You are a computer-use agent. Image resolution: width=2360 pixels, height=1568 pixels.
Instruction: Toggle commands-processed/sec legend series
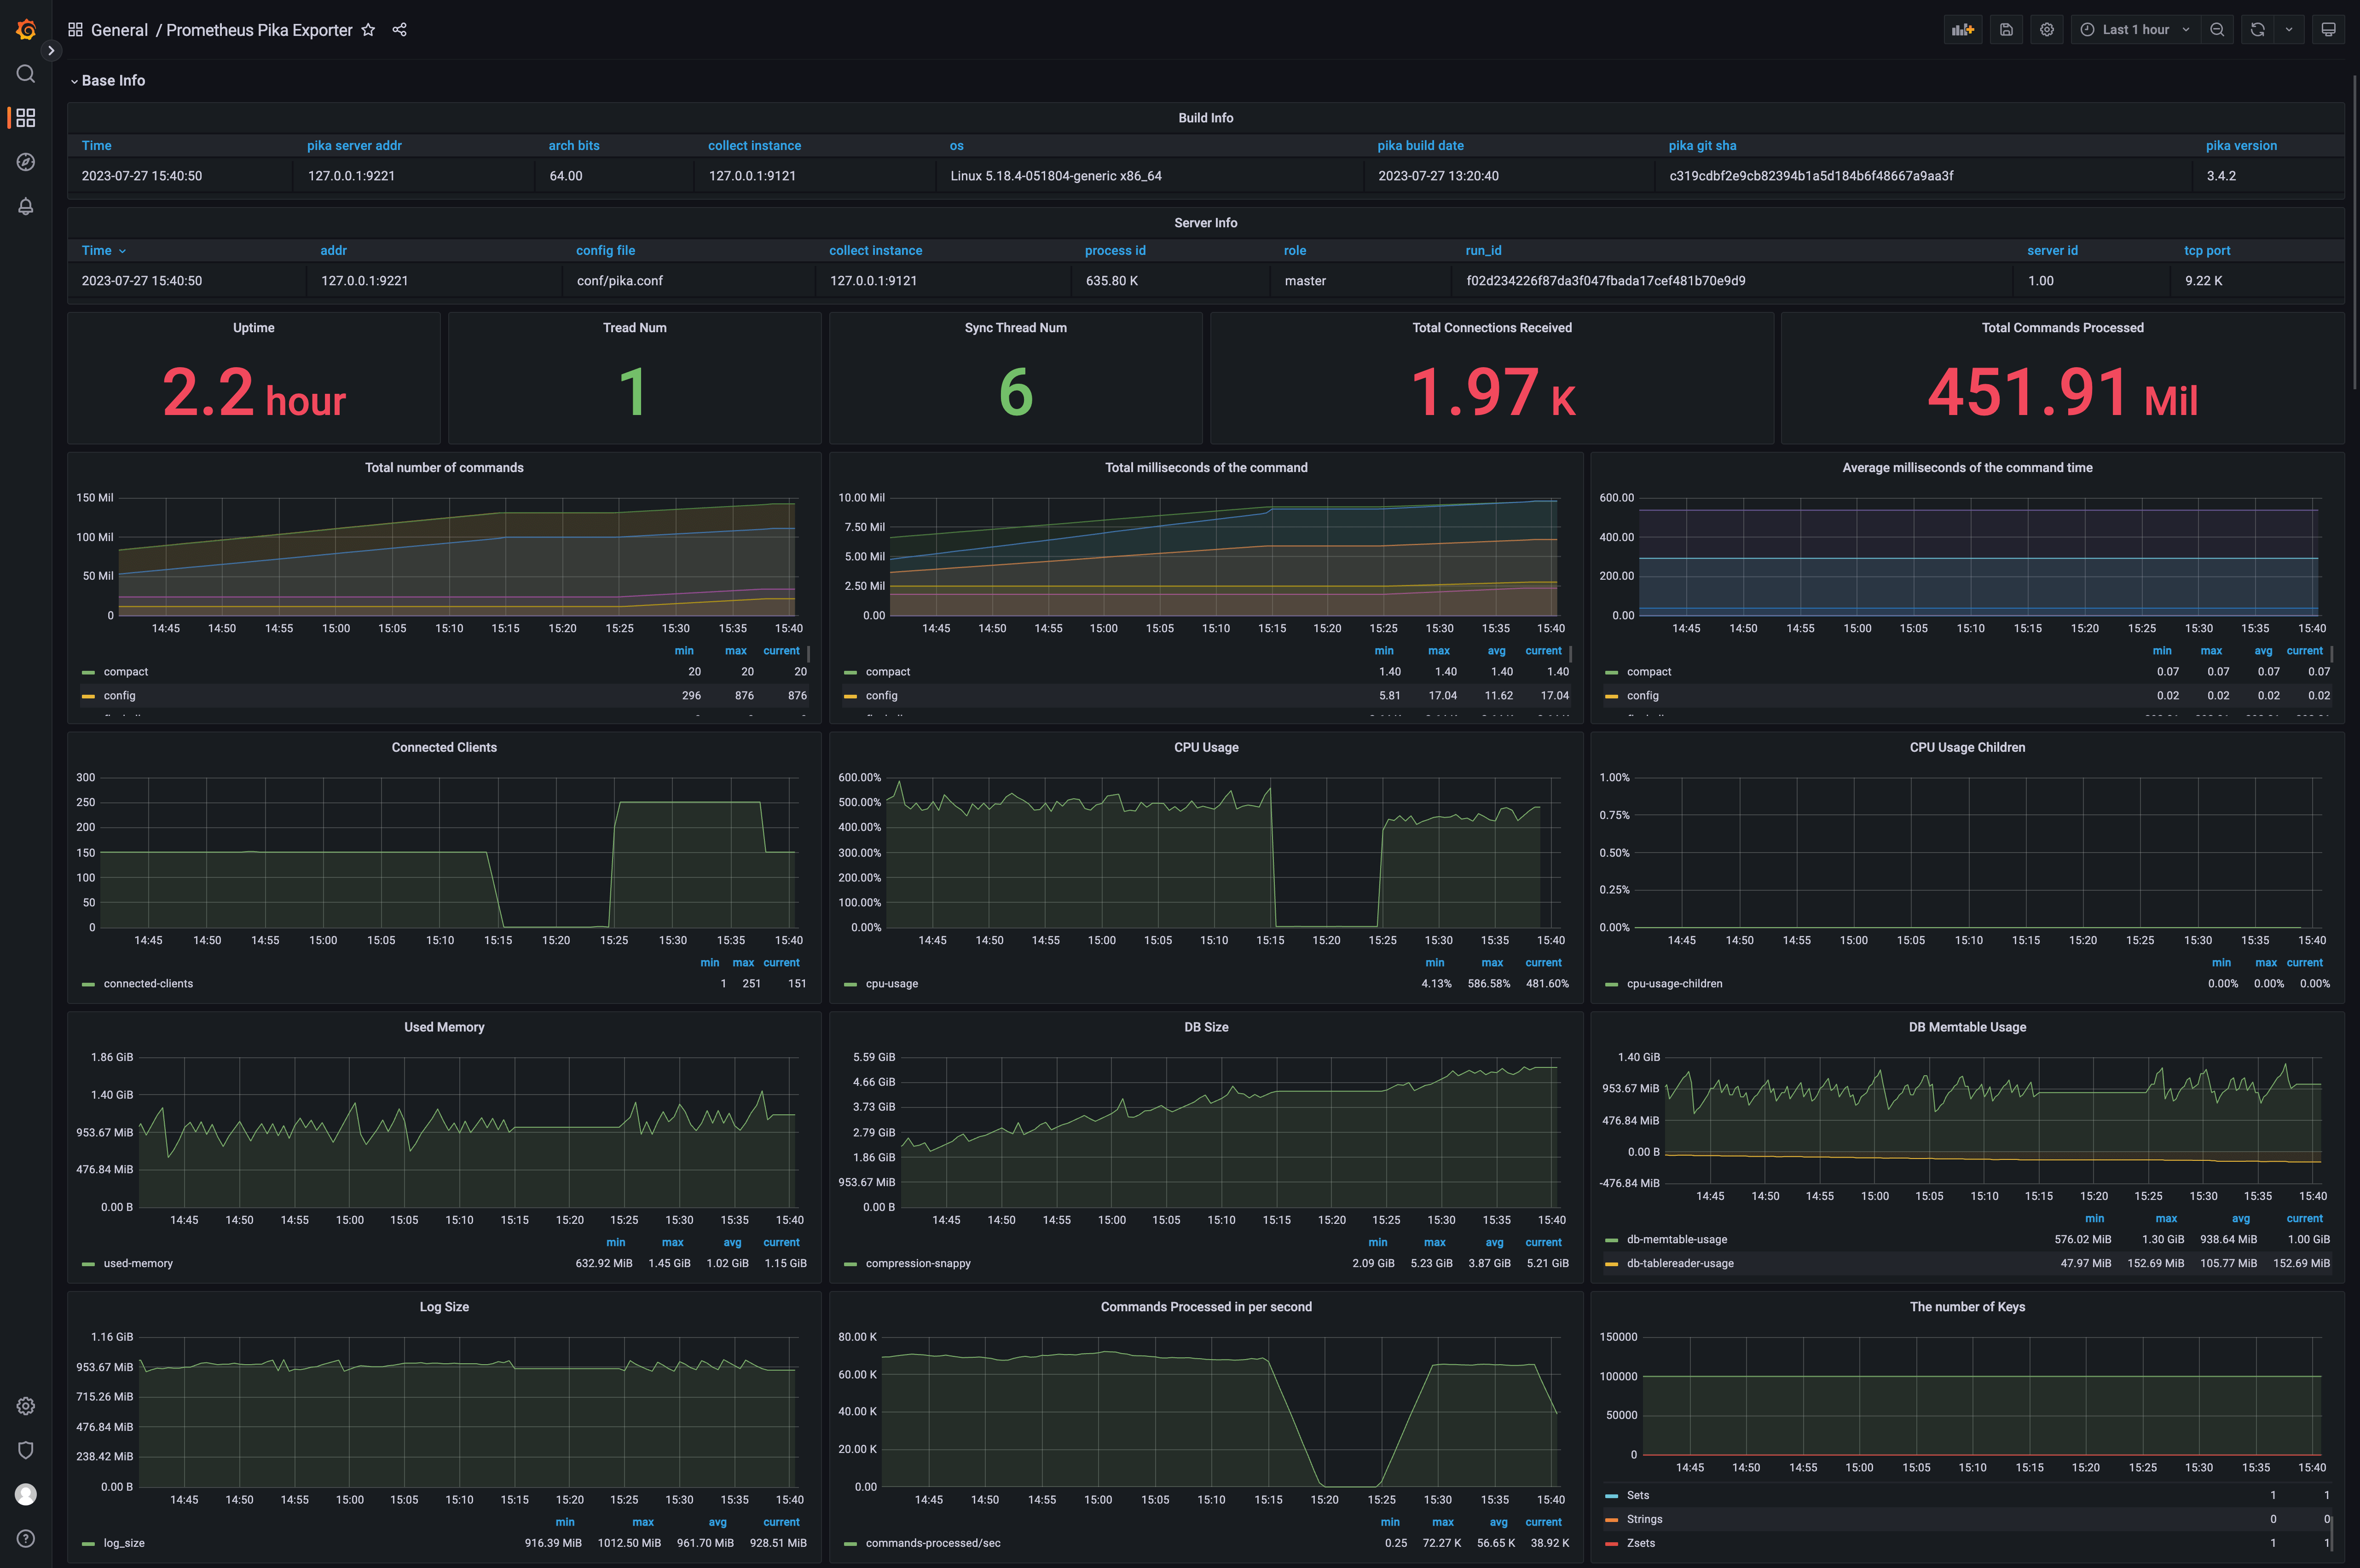click(x=933, y=1544)
